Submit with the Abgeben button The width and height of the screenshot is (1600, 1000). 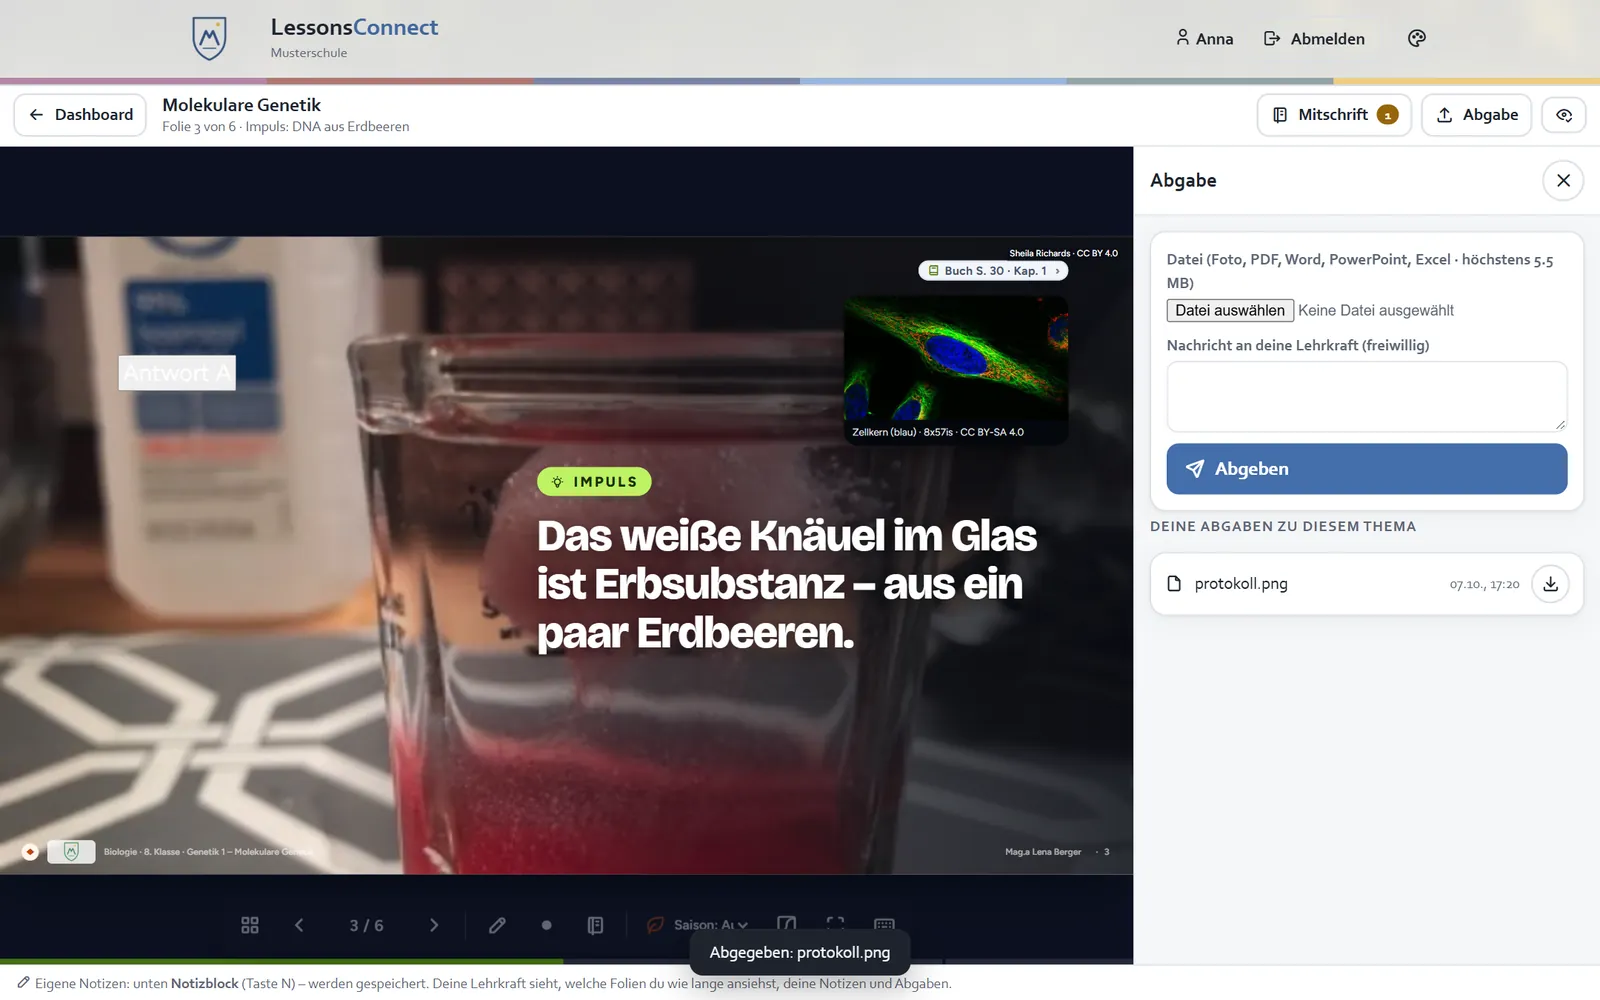pyautogui.click(x=1367, y=469)
